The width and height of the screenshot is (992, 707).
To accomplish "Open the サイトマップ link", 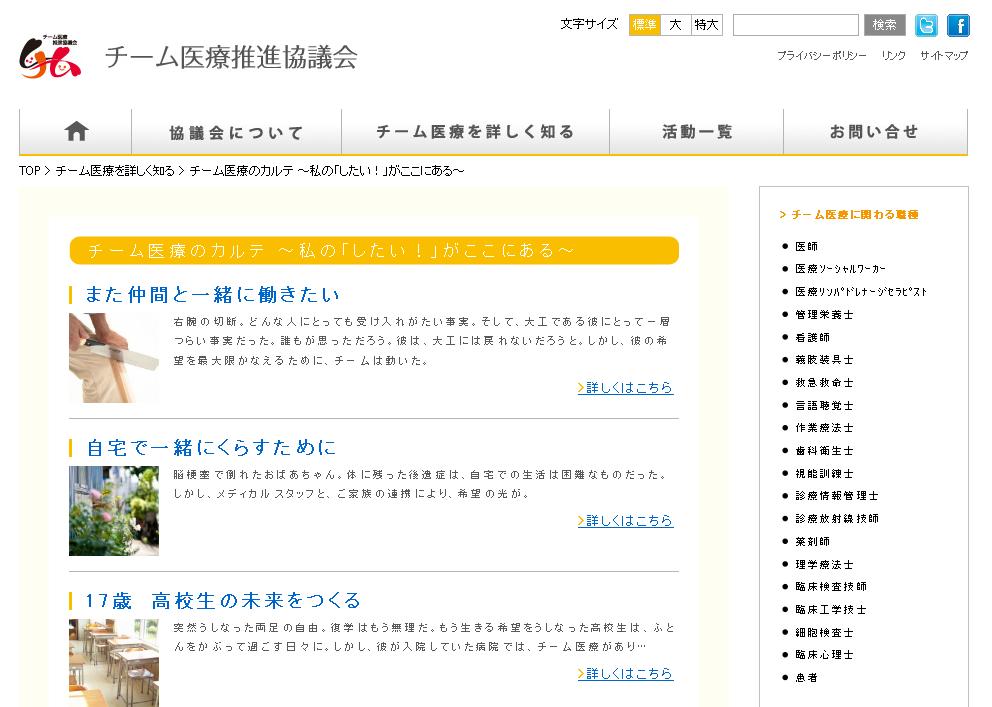I will (x=943, y=56).
